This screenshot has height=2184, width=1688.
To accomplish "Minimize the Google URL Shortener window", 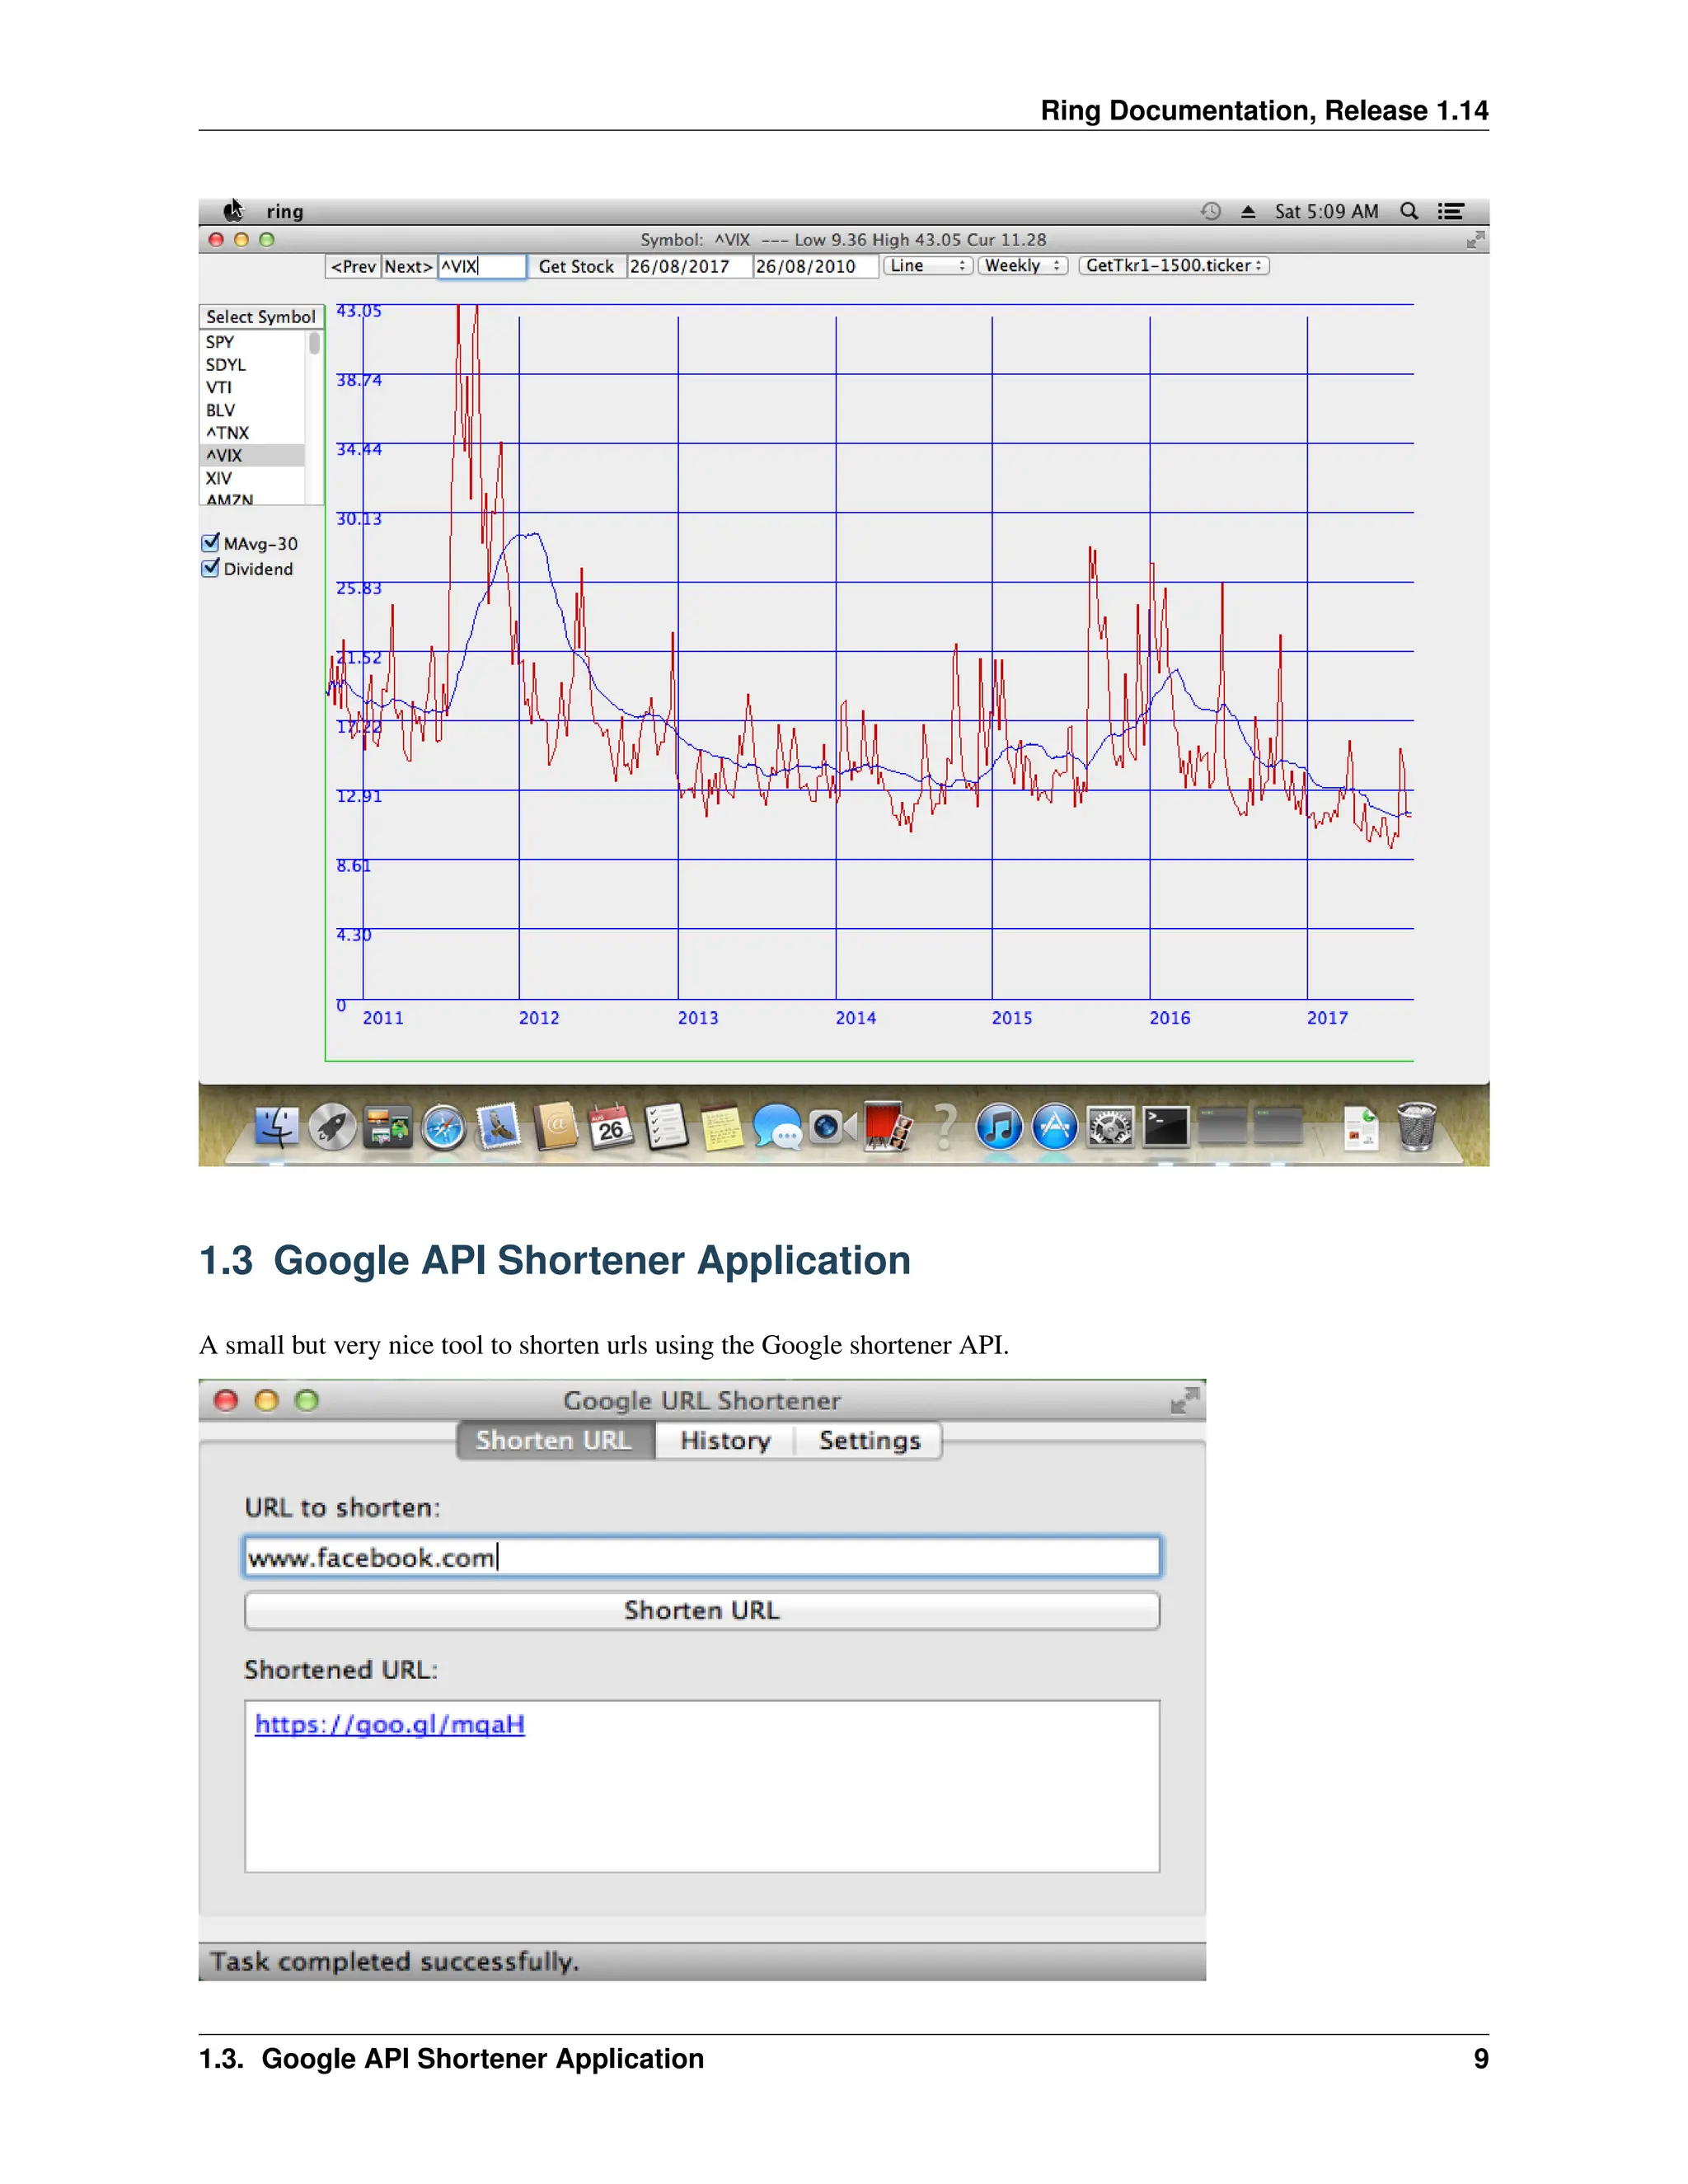I will pyautogui.click(x=266, y=1400).
